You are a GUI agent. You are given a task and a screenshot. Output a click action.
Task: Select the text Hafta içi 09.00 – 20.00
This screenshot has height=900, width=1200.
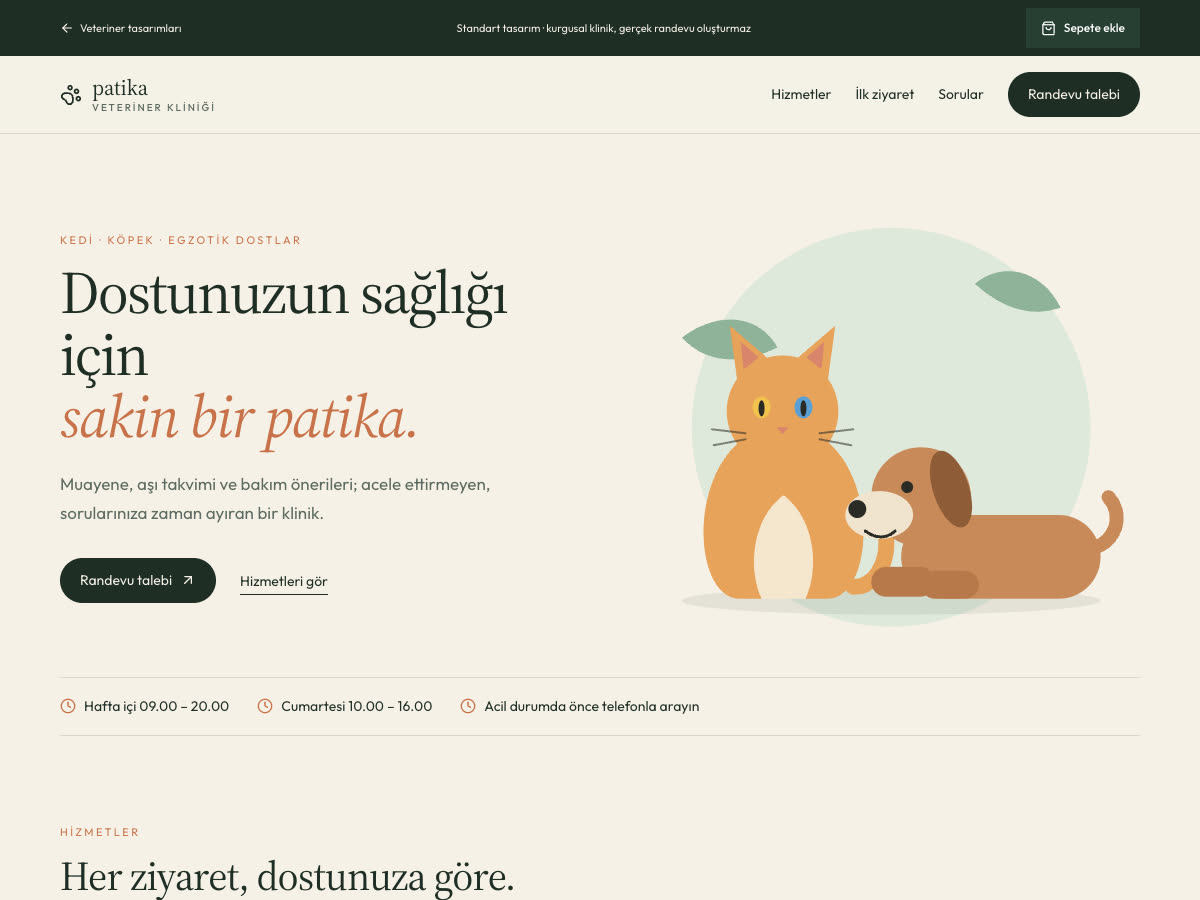pyautogui.click(x=156, y=706)
